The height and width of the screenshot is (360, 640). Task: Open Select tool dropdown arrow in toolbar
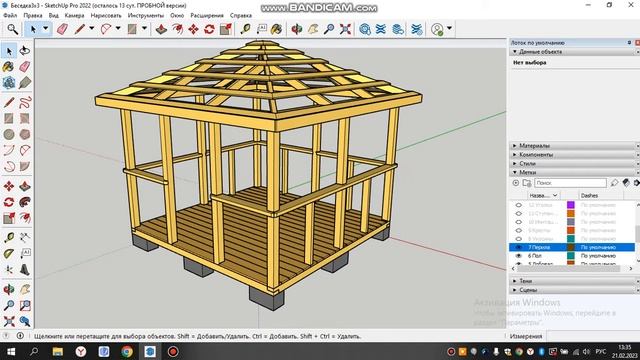(x=46, y=29)
